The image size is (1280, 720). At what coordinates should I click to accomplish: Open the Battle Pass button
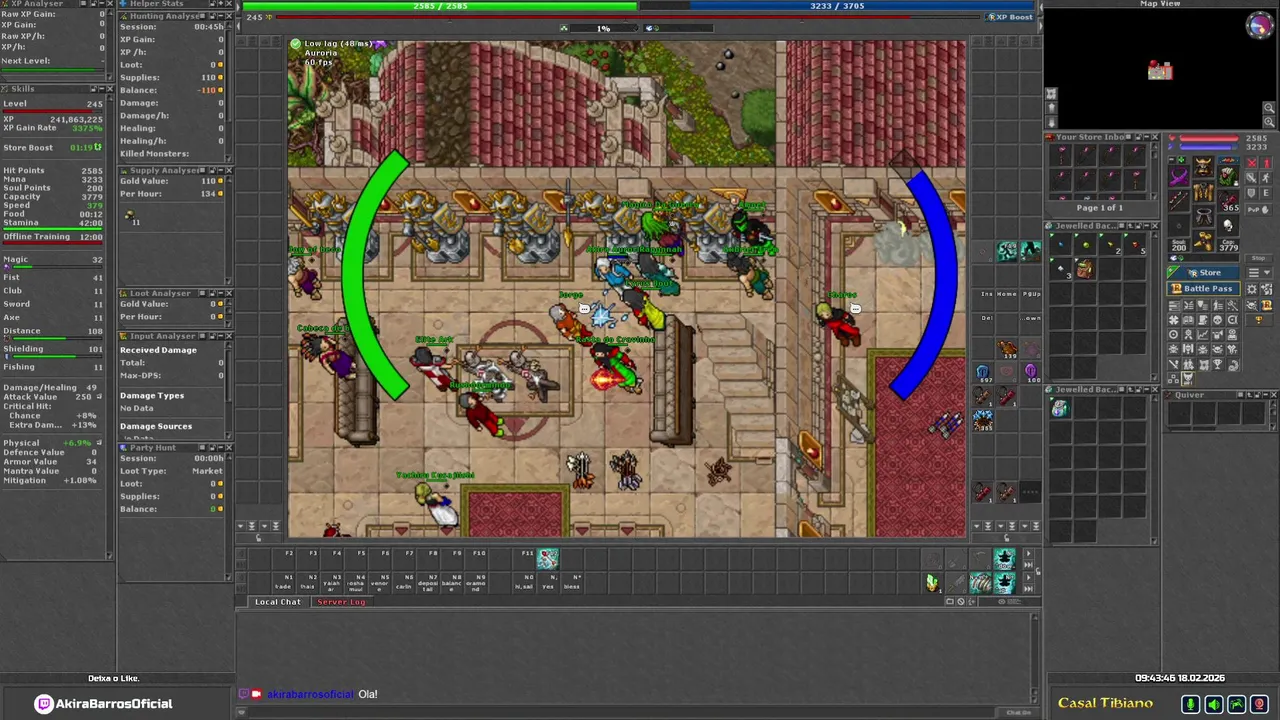click(1203, 289)
